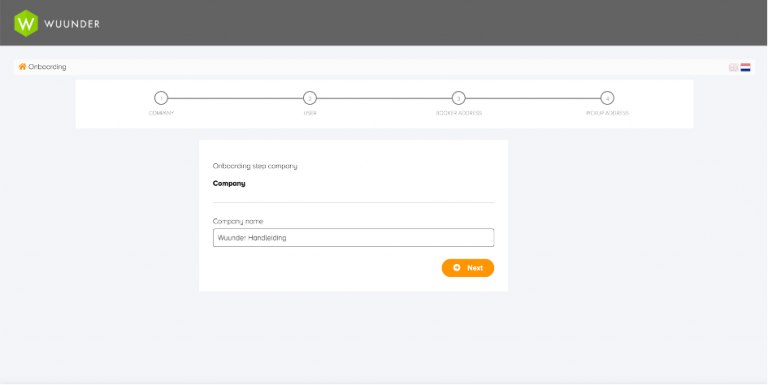768x385 pixels.
Task: Click the Next button
Action: (468, 268)
